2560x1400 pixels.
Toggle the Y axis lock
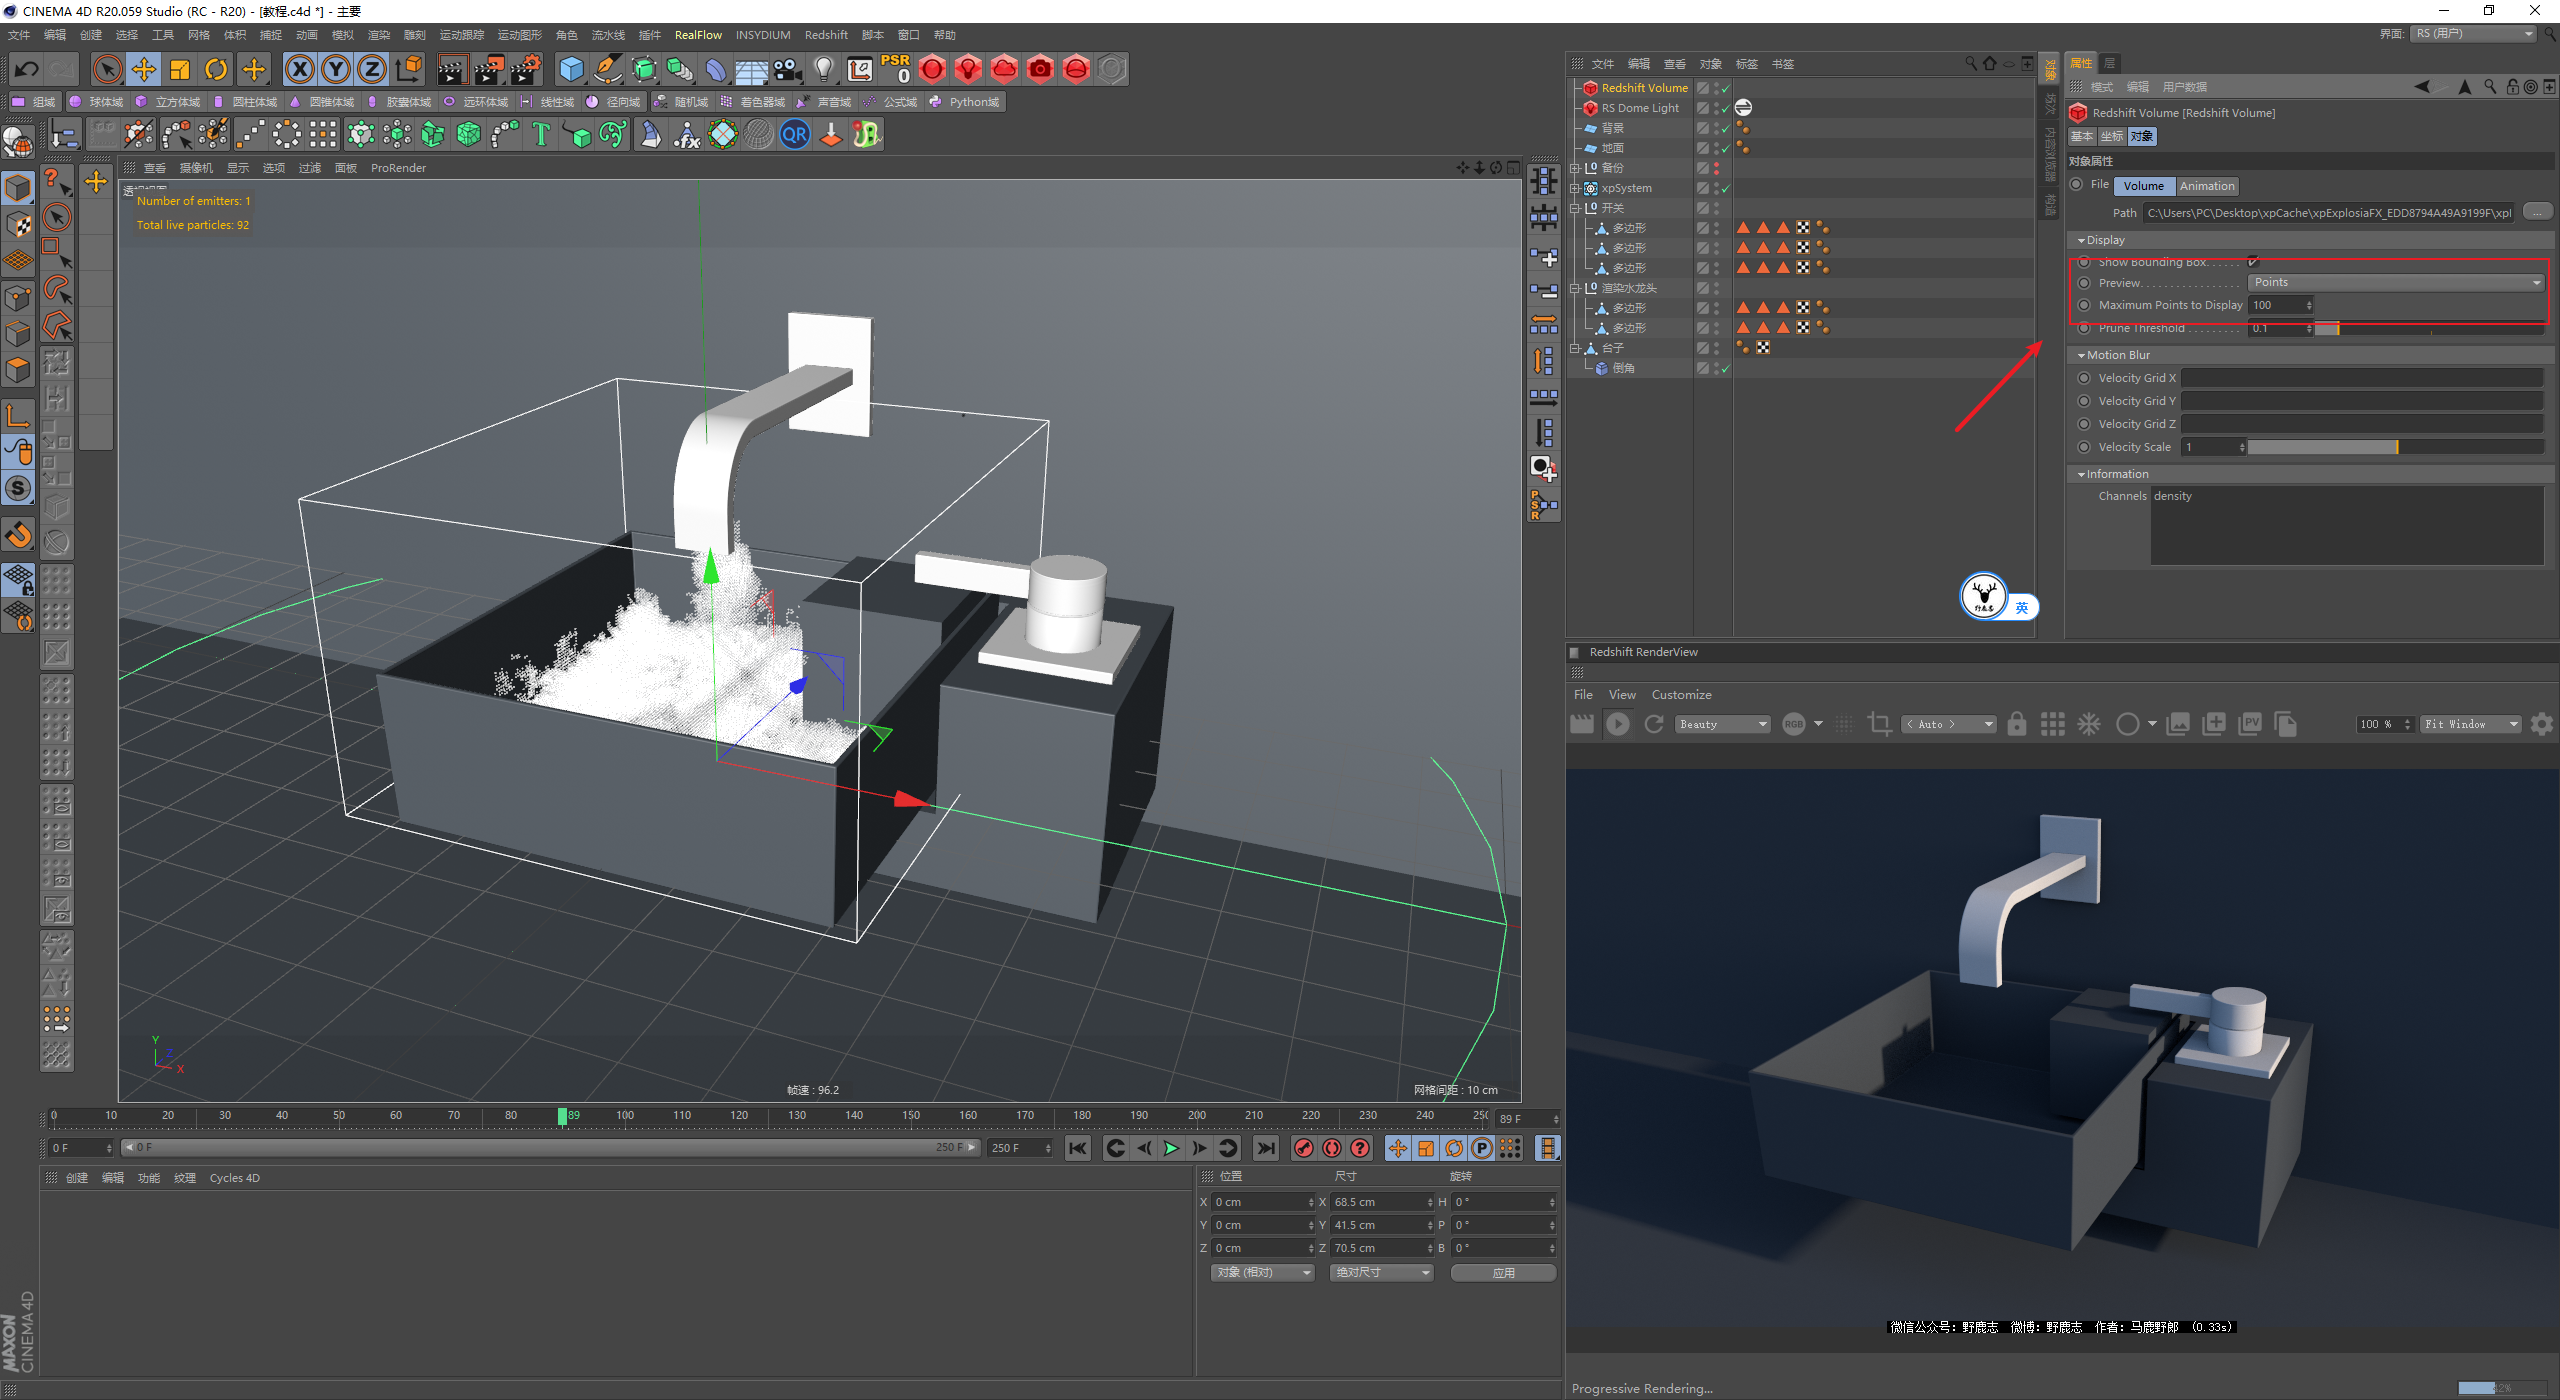336,69
